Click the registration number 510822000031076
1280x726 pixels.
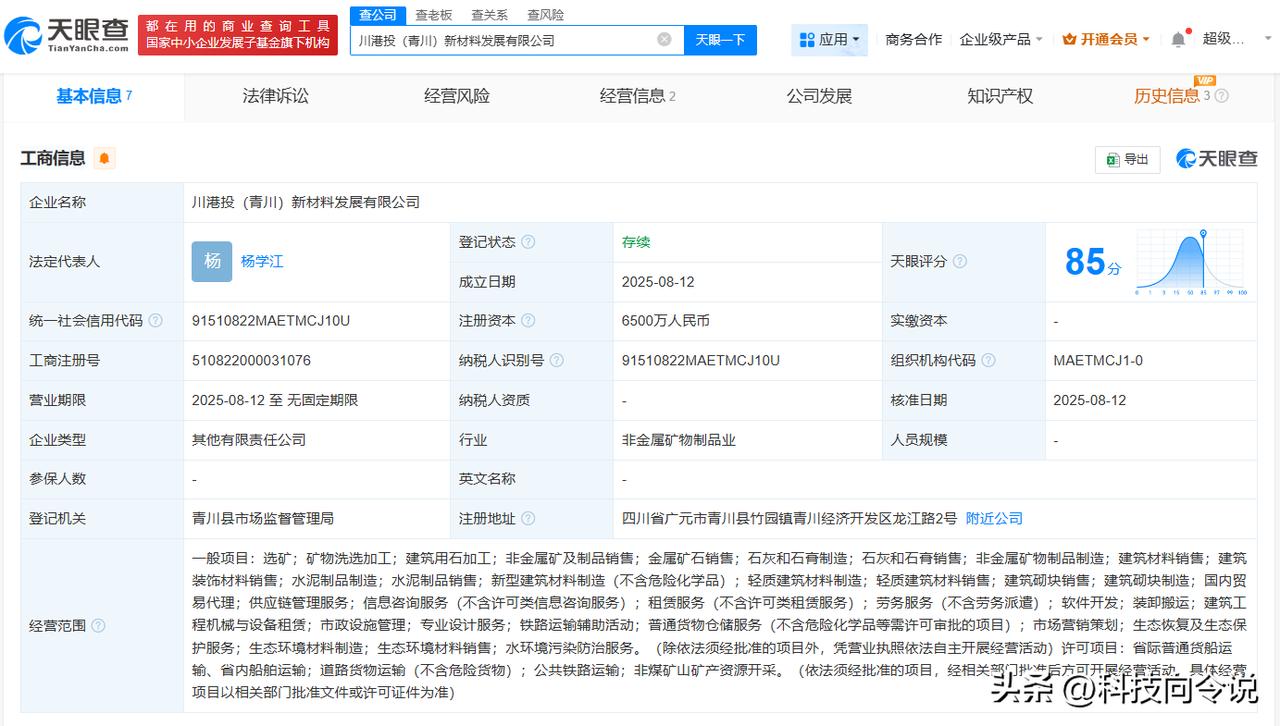(251, 360)
